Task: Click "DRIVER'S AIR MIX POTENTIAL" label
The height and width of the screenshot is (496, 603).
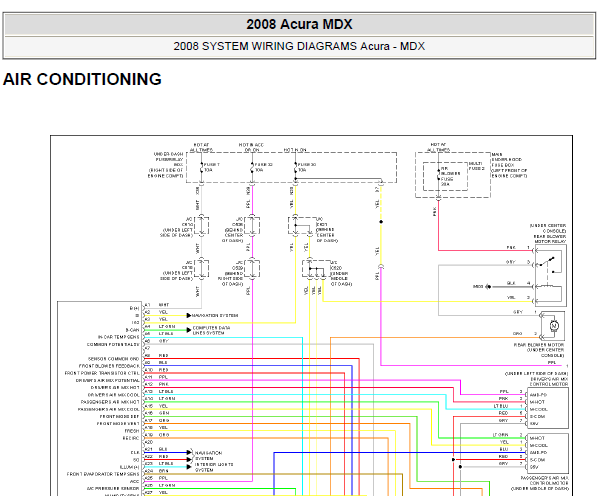Action: (108, 380)
